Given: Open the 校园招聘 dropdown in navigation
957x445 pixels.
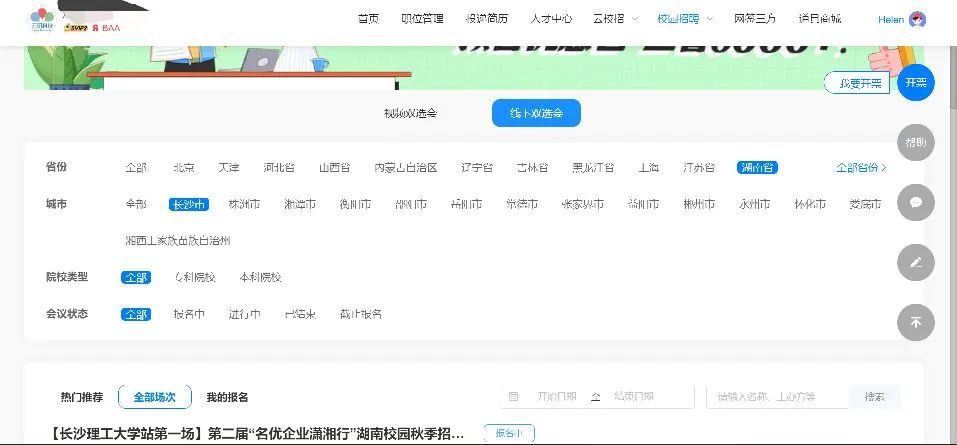Looking at the screenshot, I should coord(685,19).
